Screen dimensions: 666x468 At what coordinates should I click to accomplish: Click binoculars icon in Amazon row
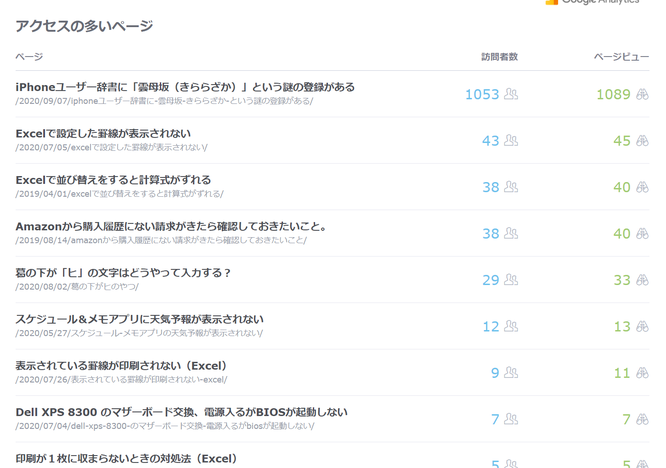click(x=642, y=233)
